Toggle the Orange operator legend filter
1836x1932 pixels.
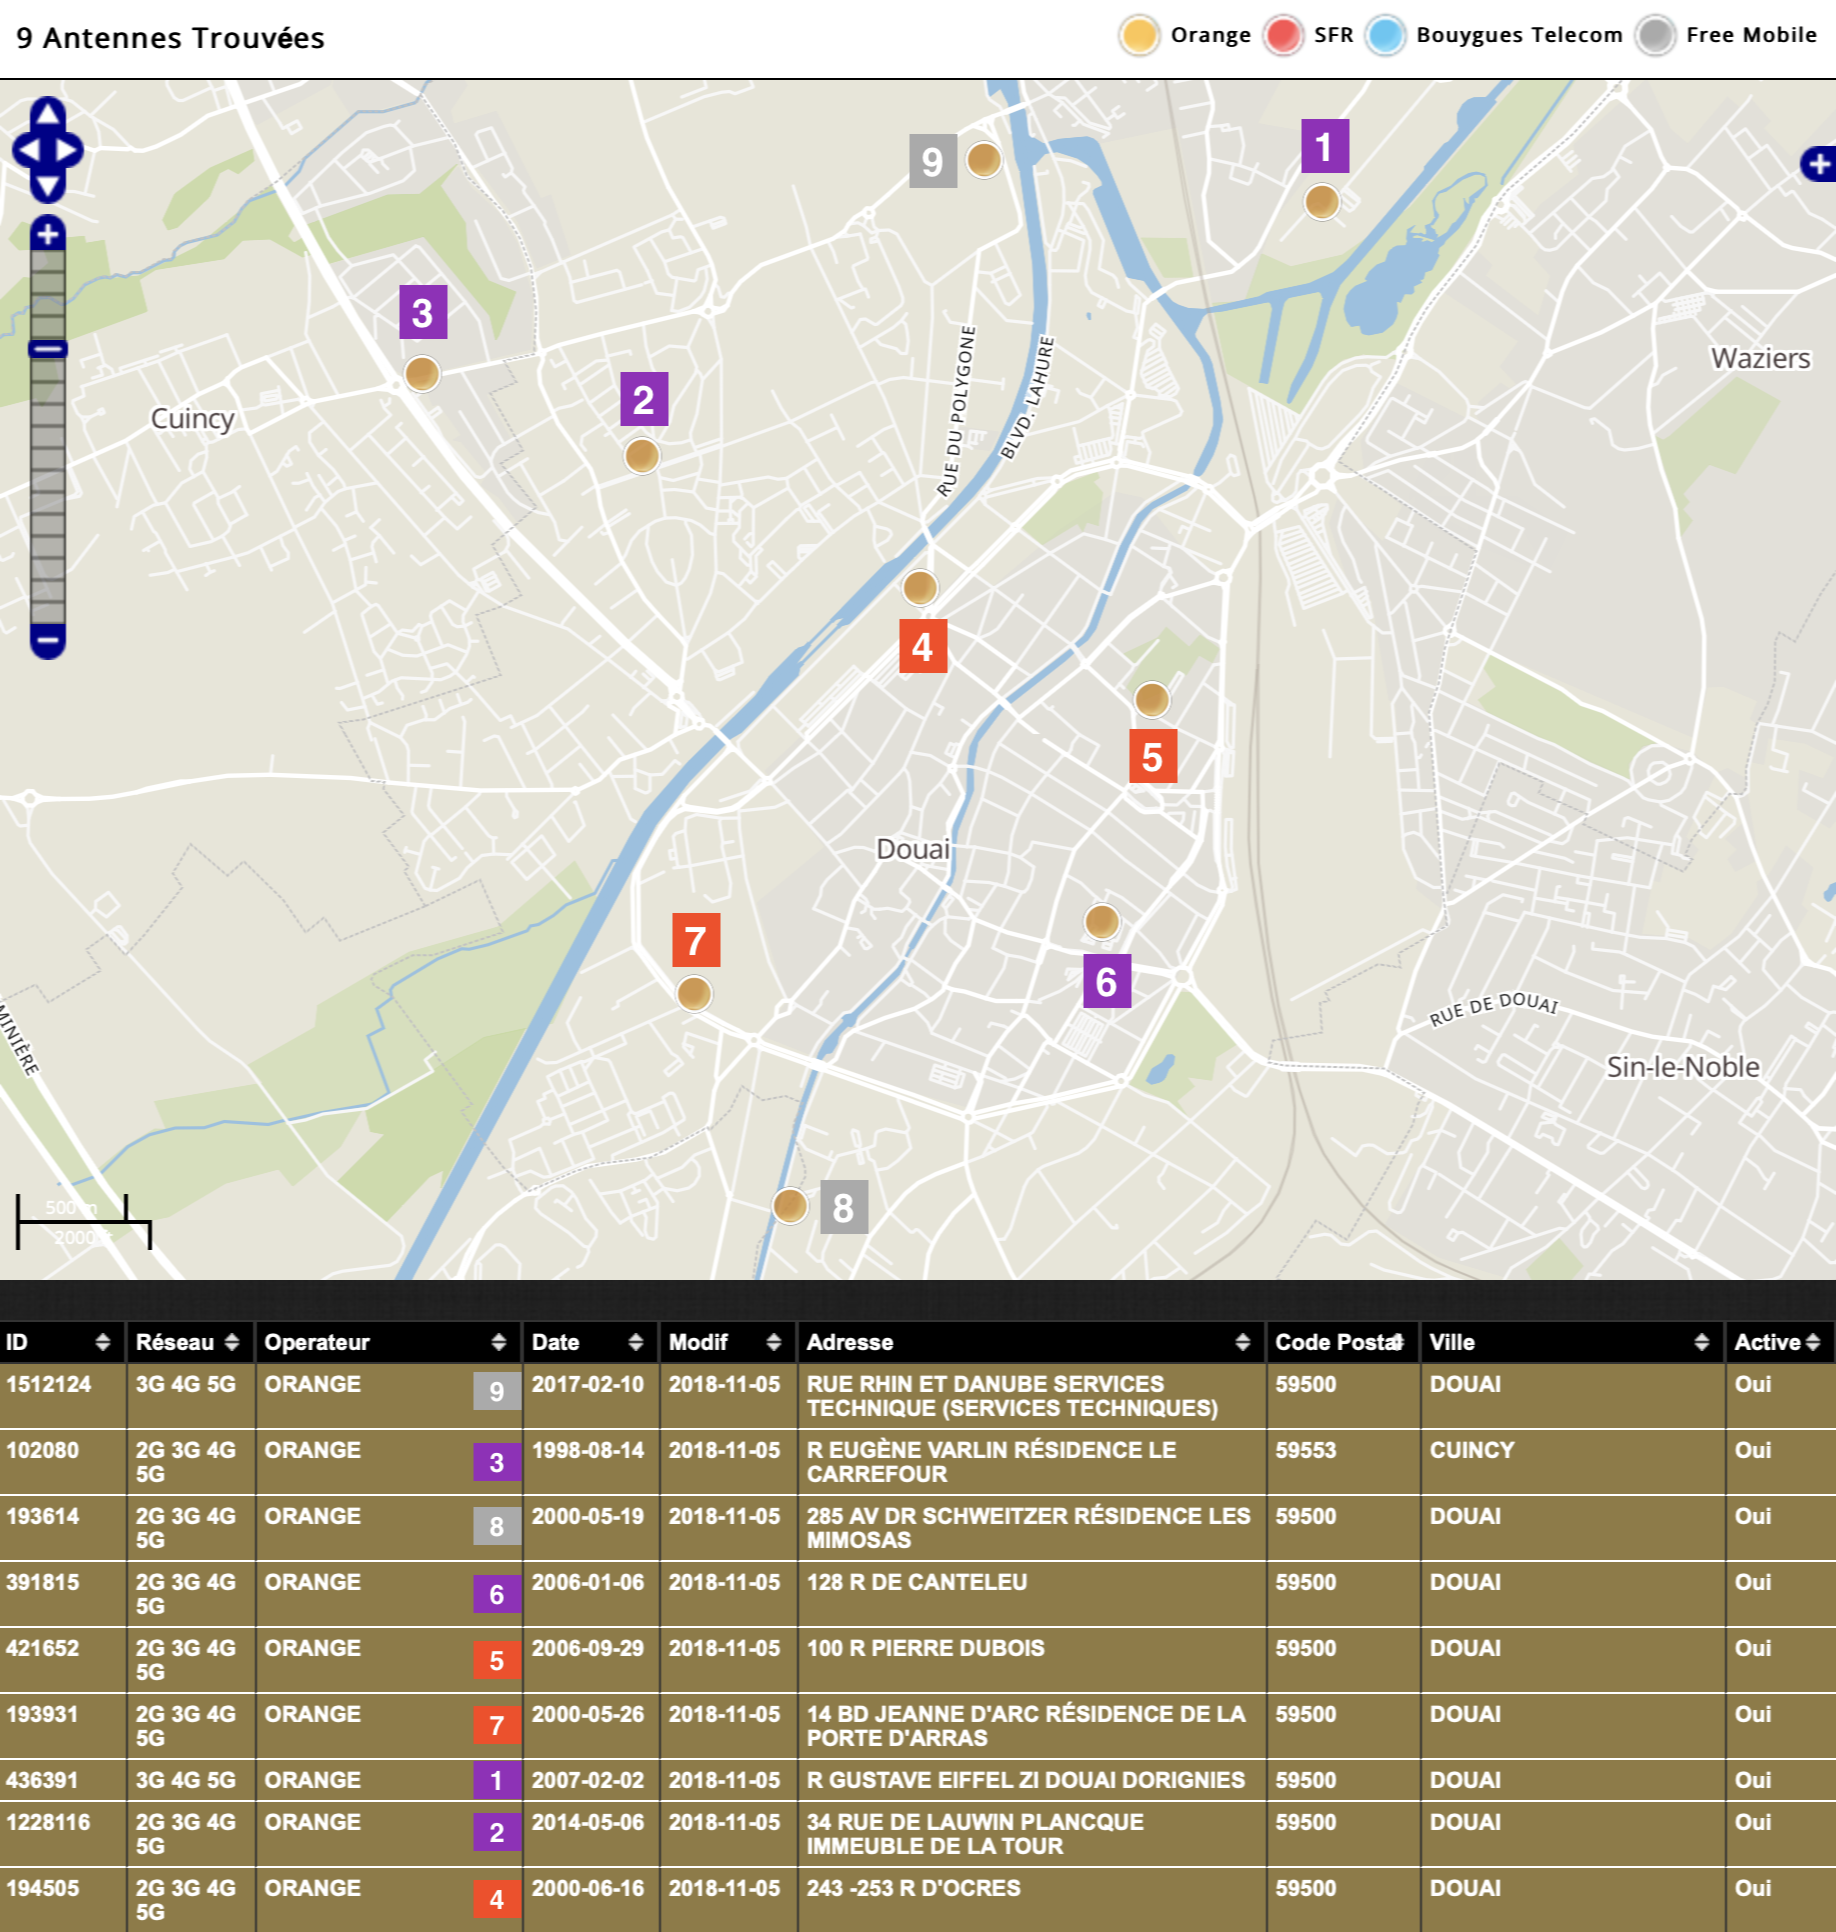coord(1185,35)
